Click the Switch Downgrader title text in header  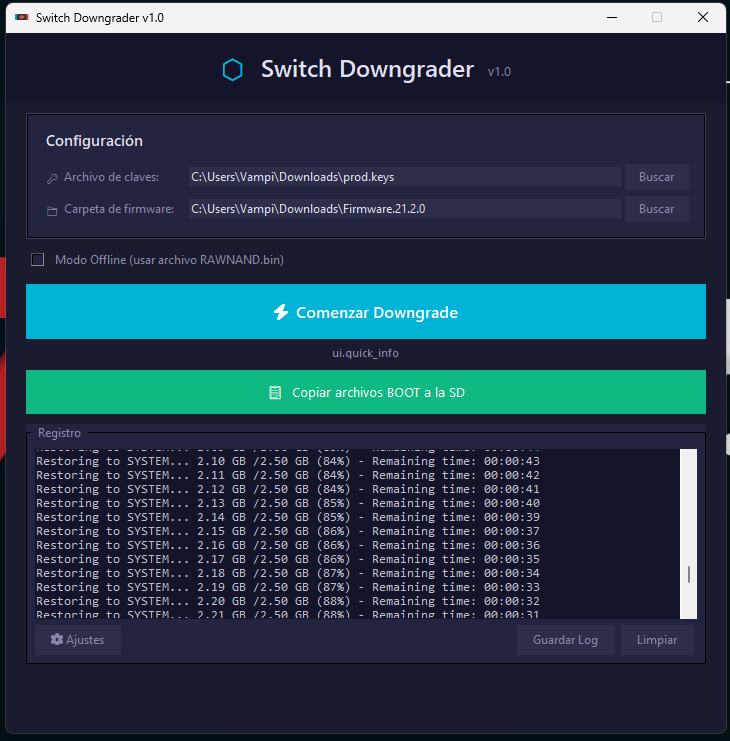coord(367,69)
